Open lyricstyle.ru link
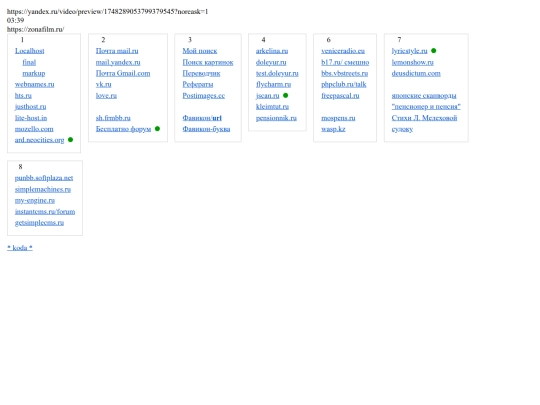Image resolution: width=540 pixels, height=405 pixels. point(409,51)
